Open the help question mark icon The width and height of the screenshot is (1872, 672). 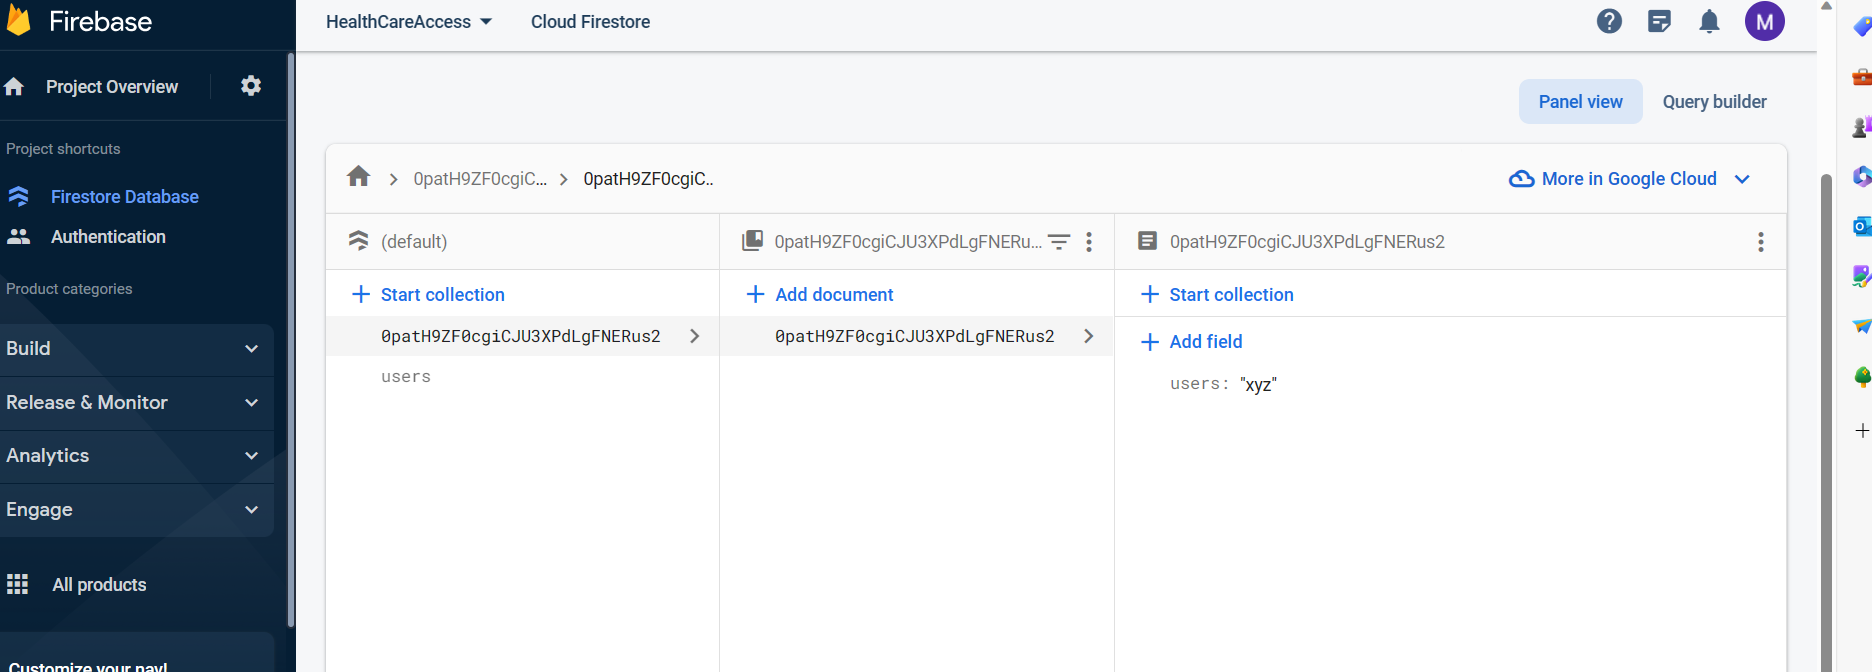click(x=1609, y=21)
